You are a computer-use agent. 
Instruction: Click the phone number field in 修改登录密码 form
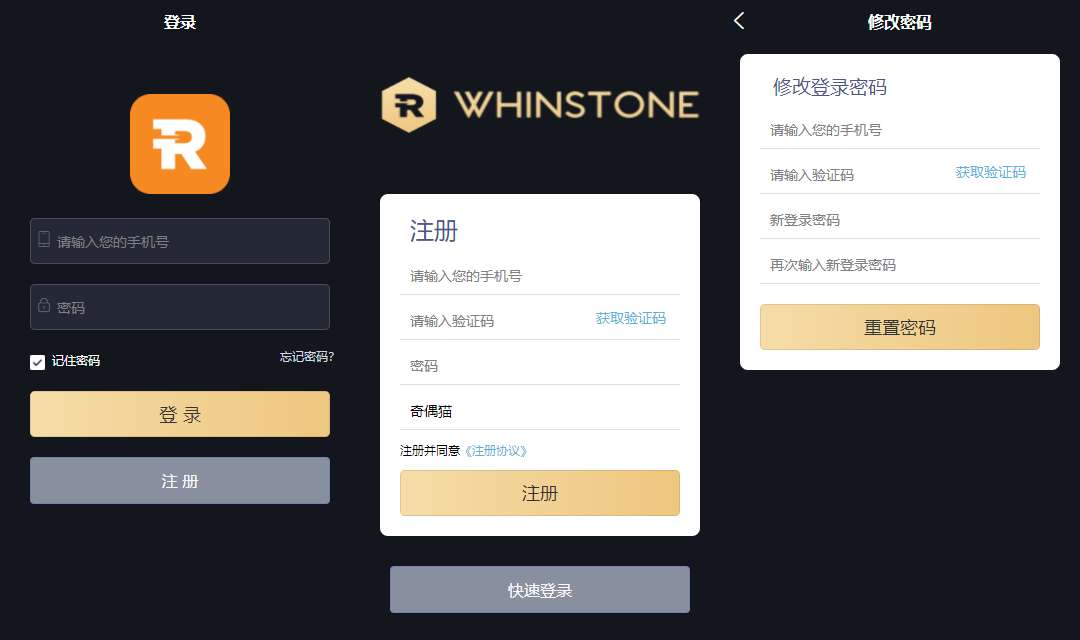click(x=900, y=130)
